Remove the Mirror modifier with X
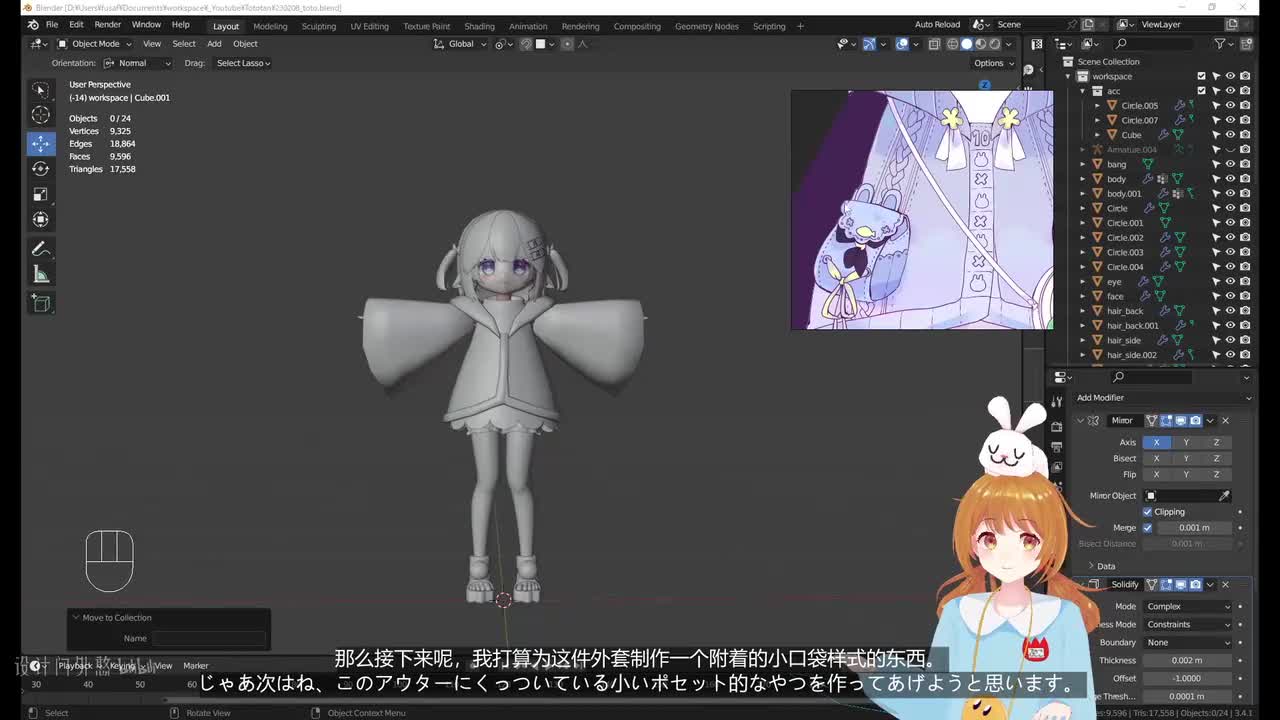 pyautogui.click(x=1225, y=421)
